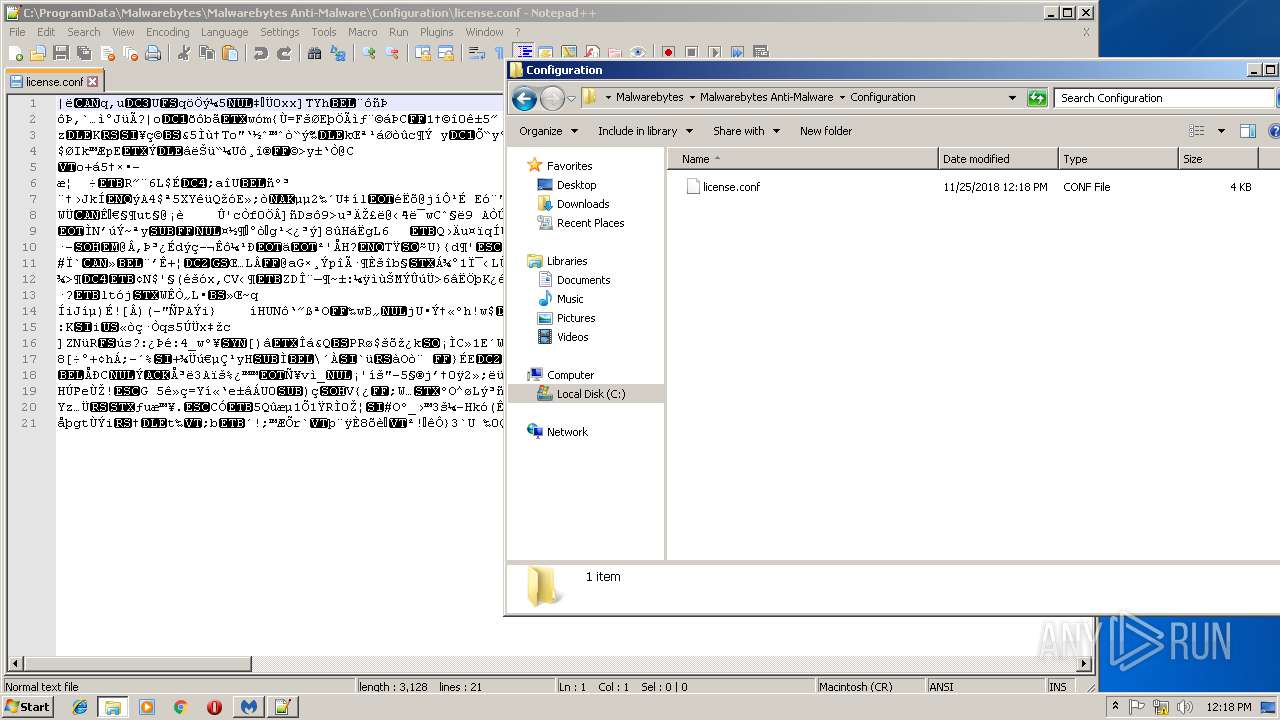
Task: Open the address bar history dropdown
Action: pos(1013,98)
